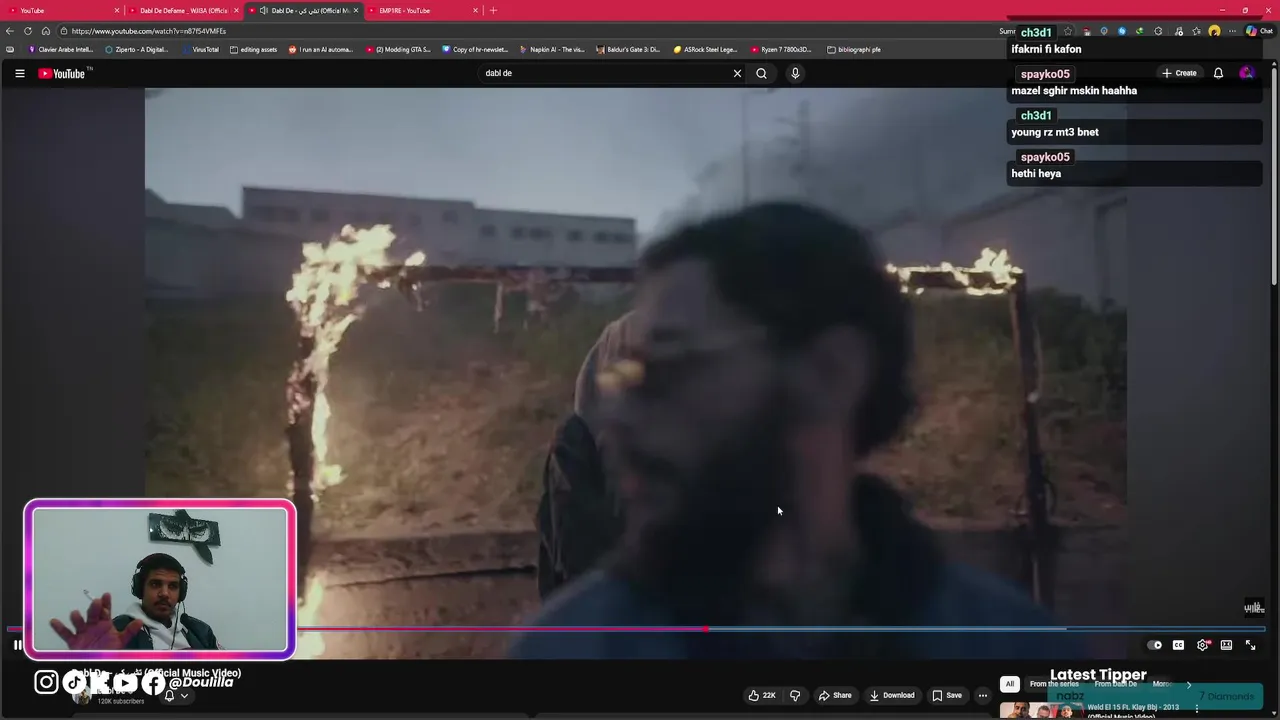Image resolution: width=1280 pixels, height=720 pixels.
Task: Switch to EMP1RE - YouTube tab
Action: click(x=423, y=10)
